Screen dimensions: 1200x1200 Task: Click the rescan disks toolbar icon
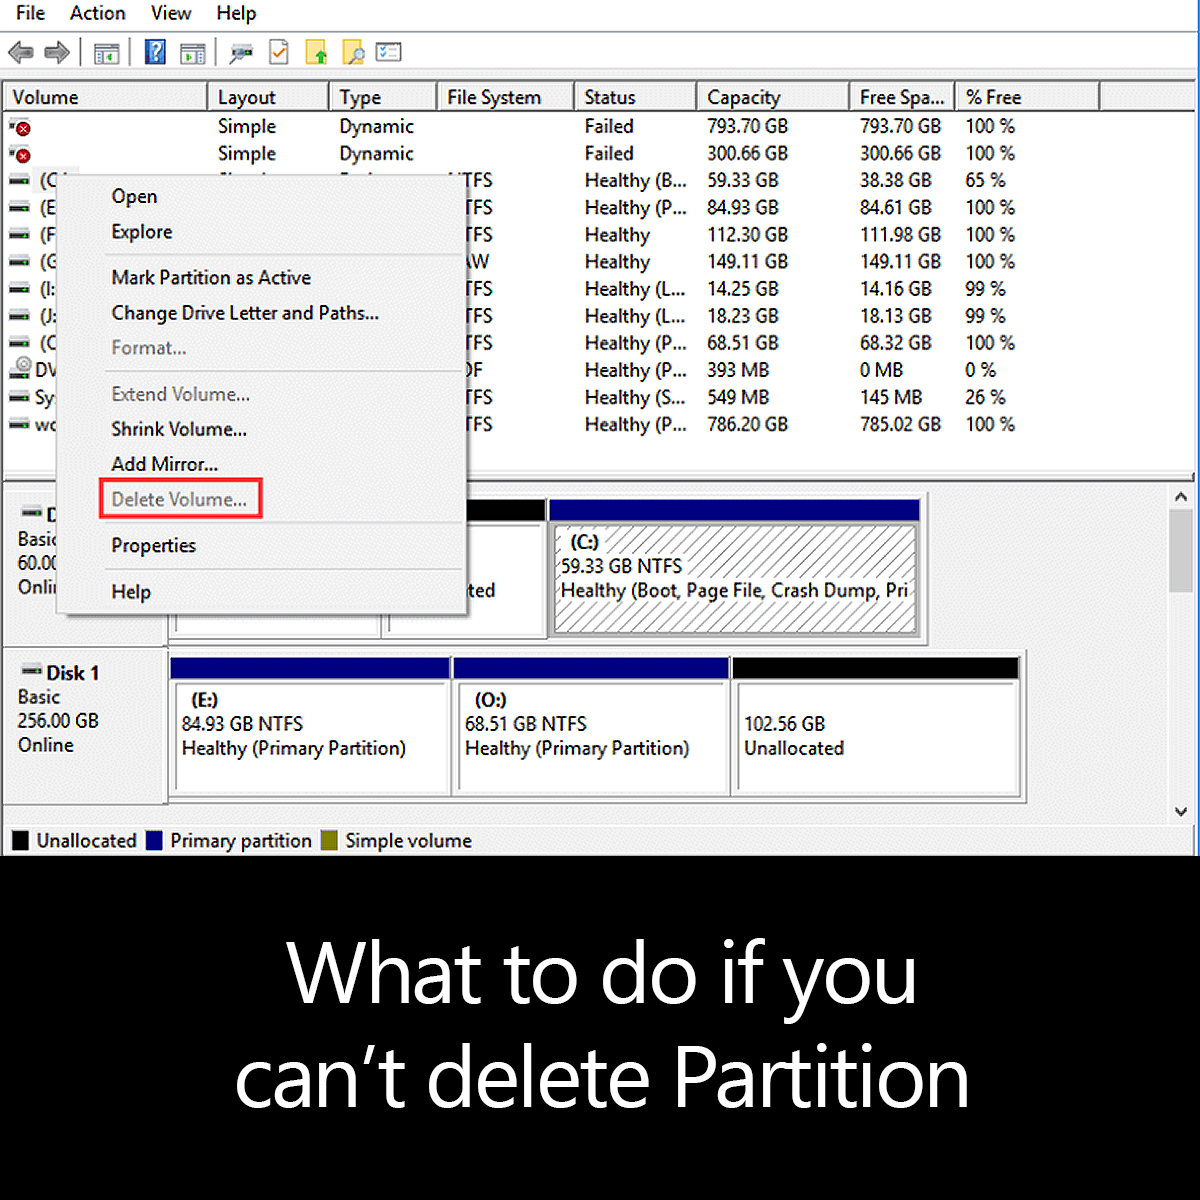click(x=240, y=53)
